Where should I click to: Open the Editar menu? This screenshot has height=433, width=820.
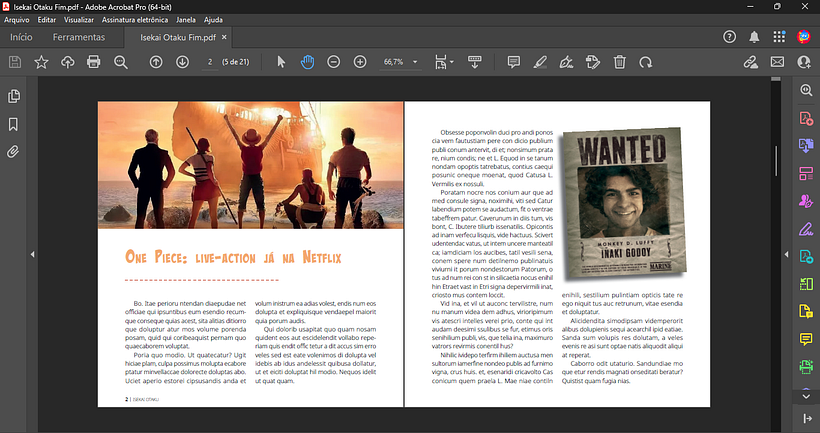[47, 20]
